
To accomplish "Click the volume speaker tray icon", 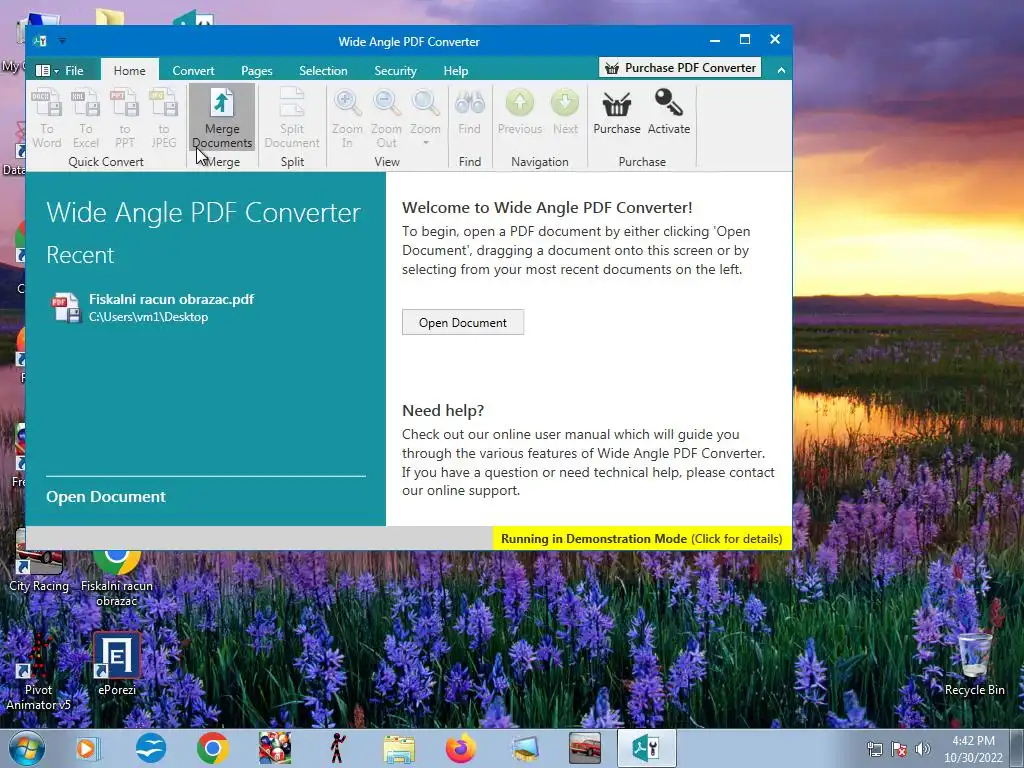I will tap(923, 749).
